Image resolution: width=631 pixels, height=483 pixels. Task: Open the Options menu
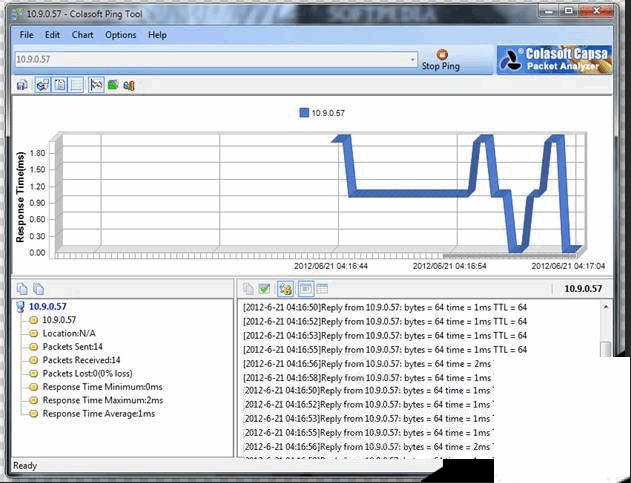tap(121, 35)
